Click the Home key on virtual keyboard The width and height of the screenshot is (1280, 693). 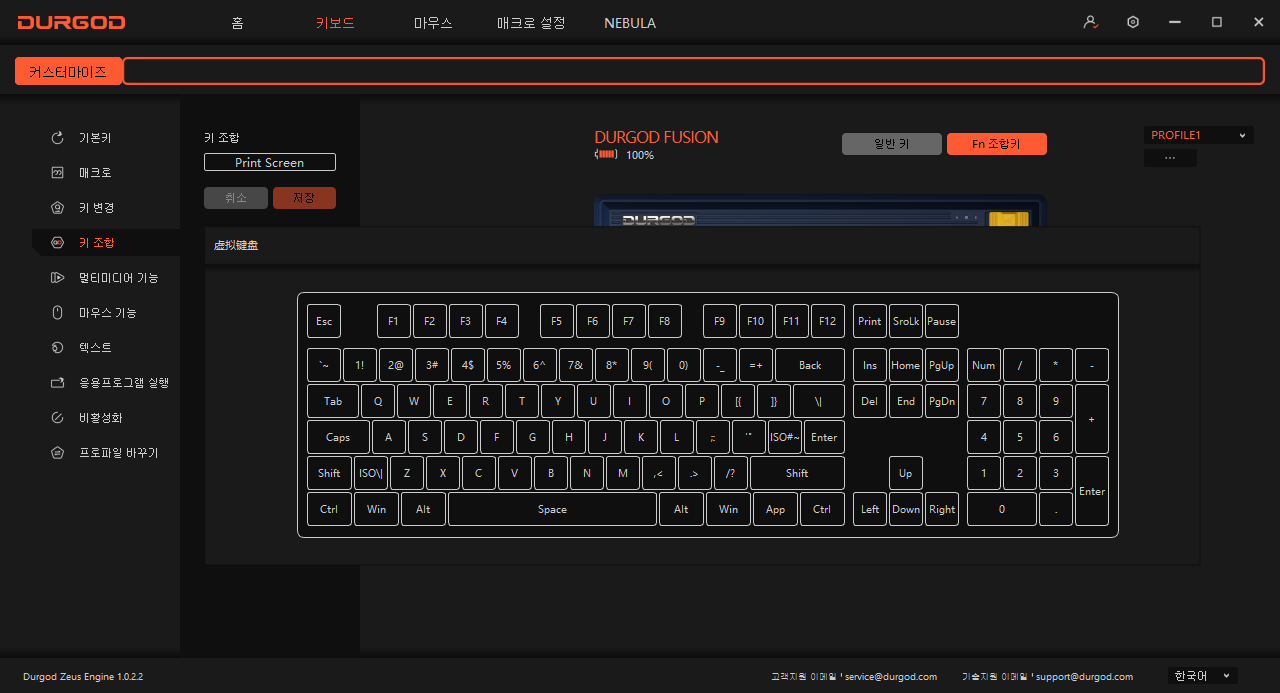tap(906, 365)
